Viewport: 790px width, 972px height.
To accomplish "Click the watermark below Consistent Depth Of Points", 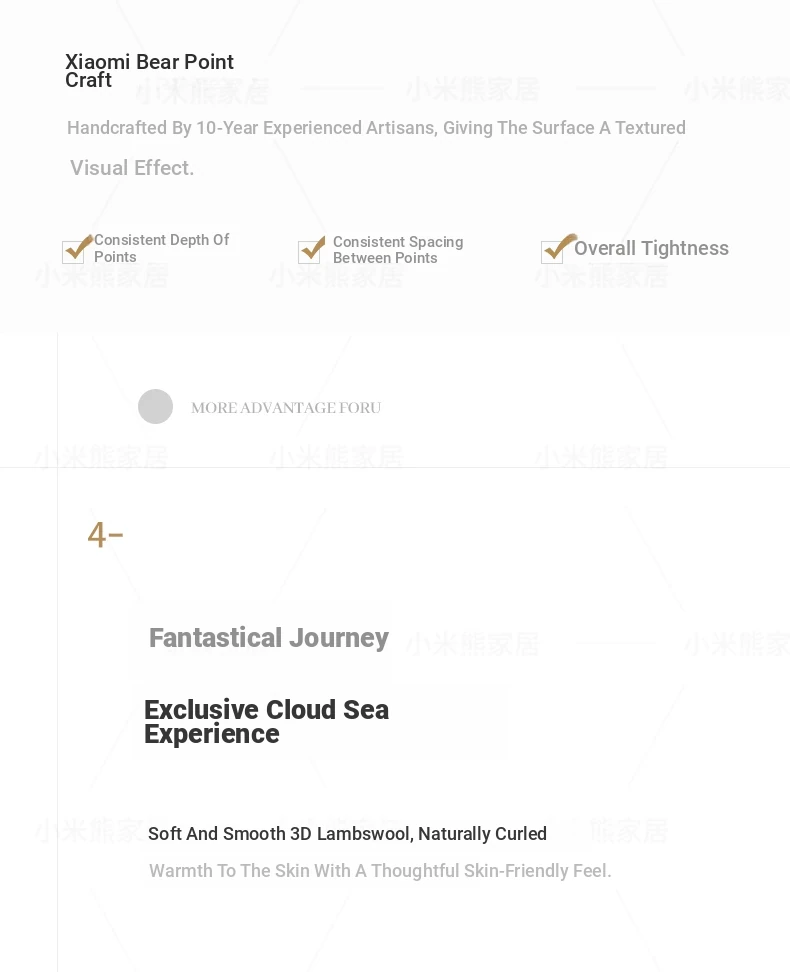I will (x=101, y=276).
